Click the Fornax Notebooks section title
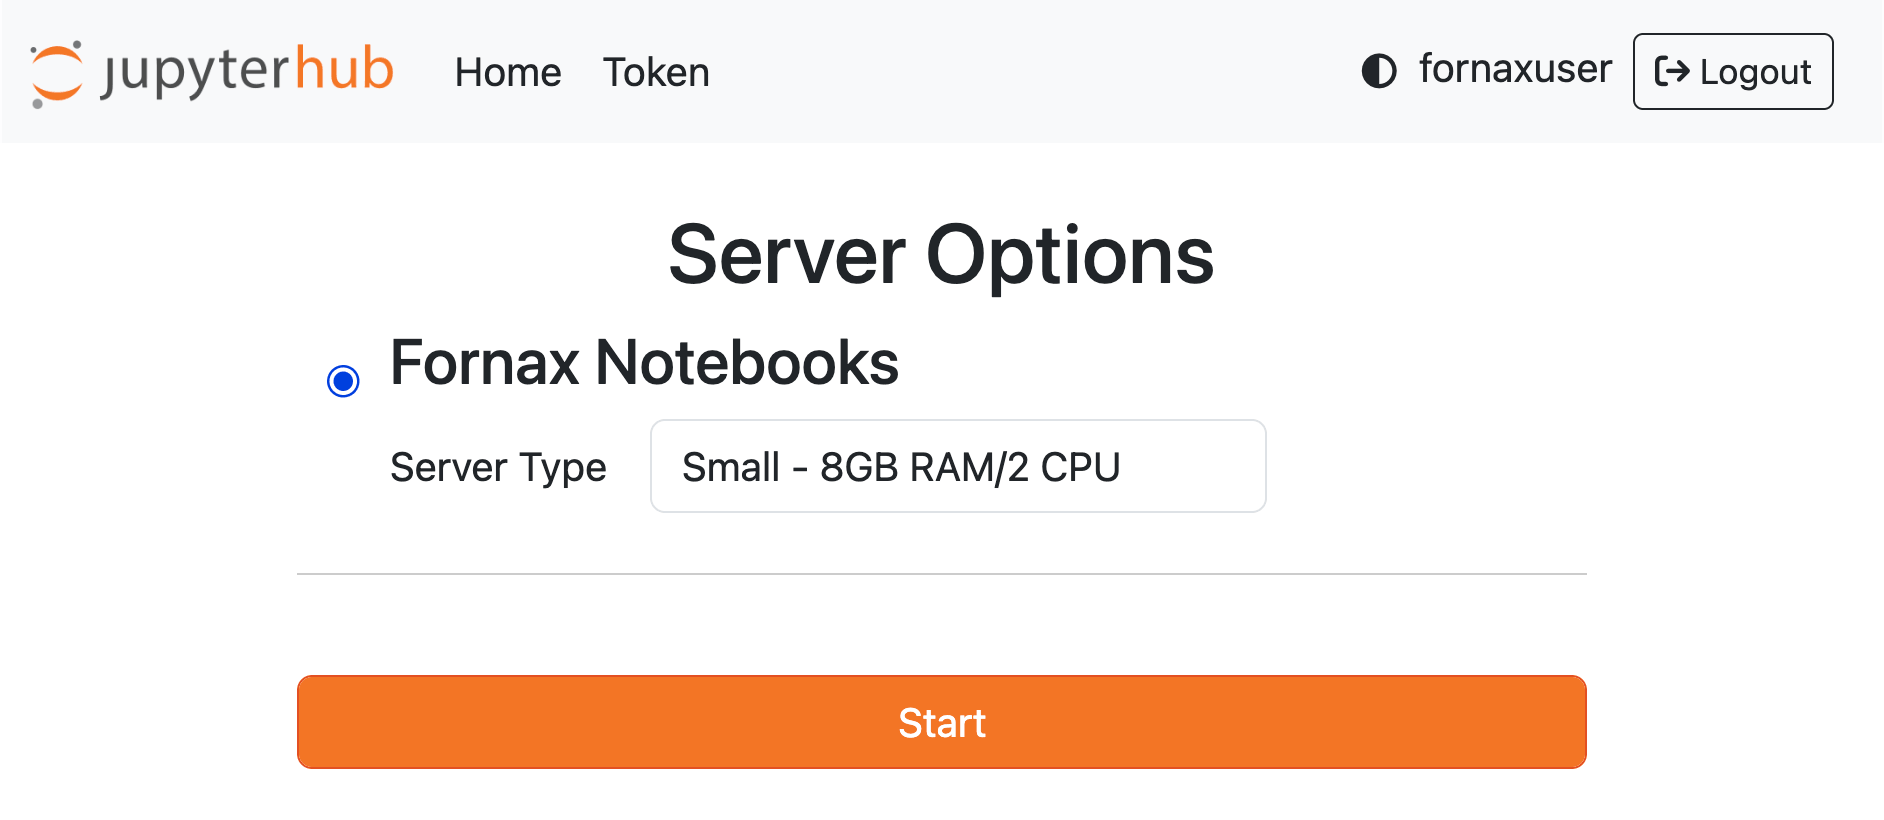1884x820 pixels. click(x=643, y=364)
